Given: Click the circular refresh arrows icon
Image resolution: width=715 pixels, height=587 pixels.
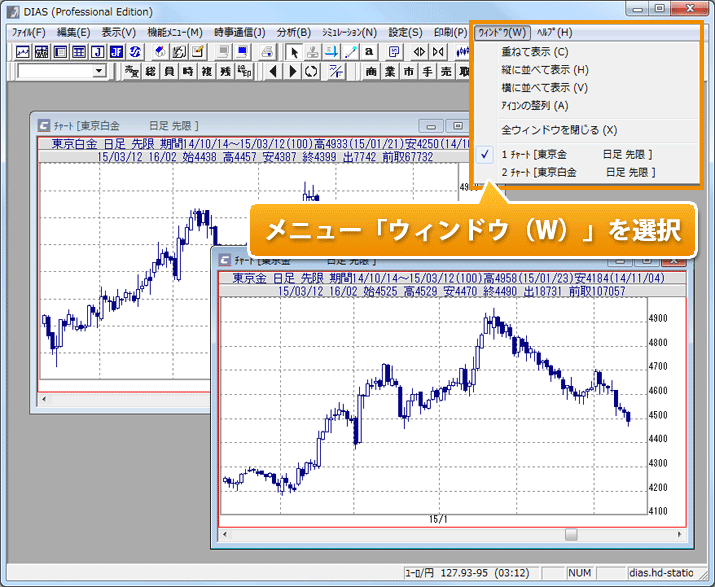Looking at the screenshot, I should point(311,71).
